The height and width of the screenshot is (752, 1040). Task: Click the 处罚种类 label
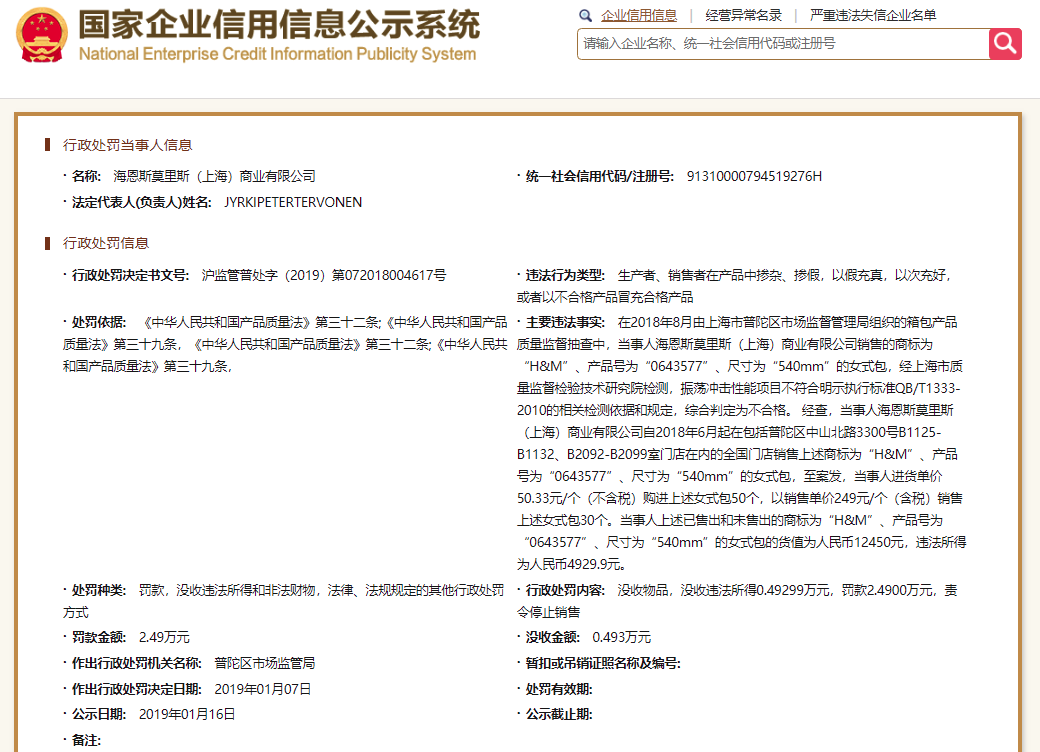point(99,590)
